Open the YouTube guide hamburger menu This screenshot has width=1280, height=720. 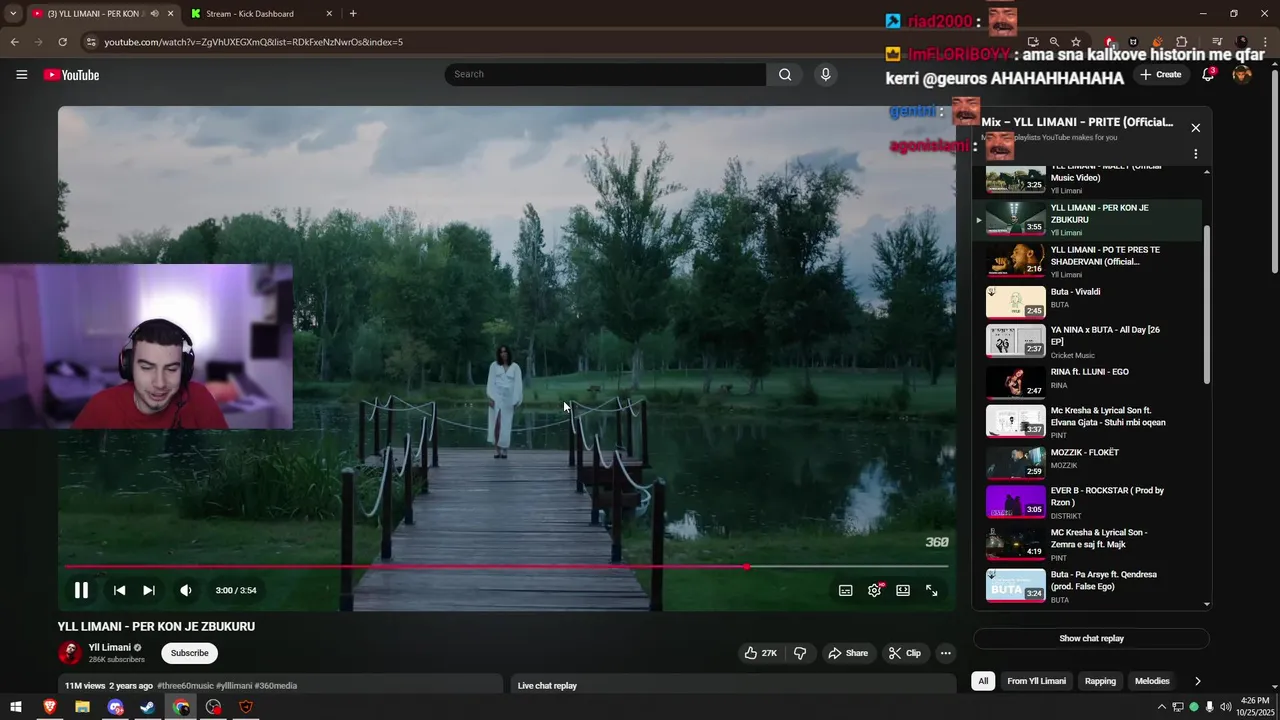point(21,75)
